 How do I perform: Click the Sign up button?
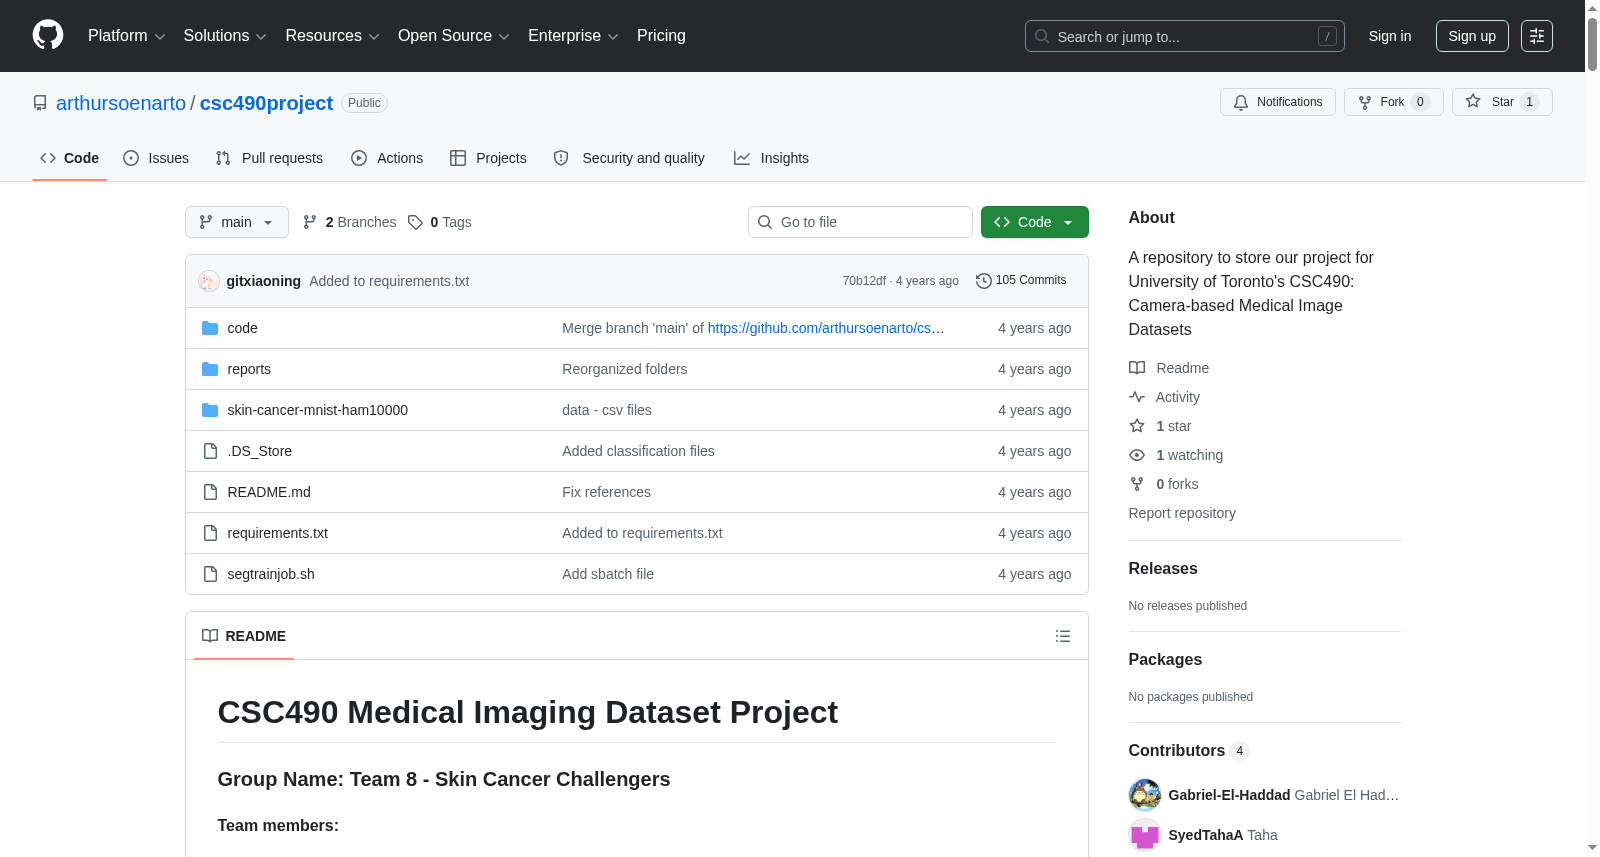pyautogui.click(x=1472, y=36)
